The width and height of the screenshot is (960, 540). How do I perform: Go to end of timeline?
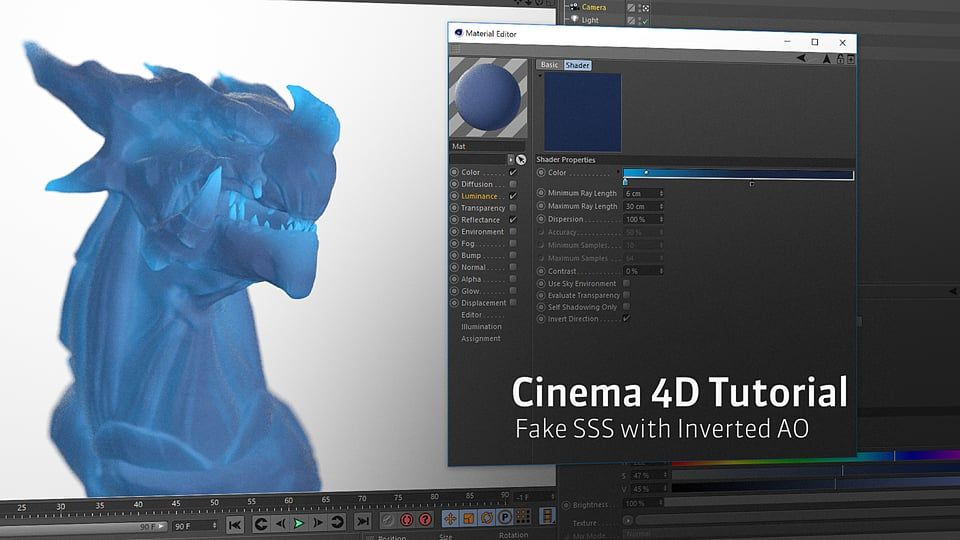tap(363, 521)
